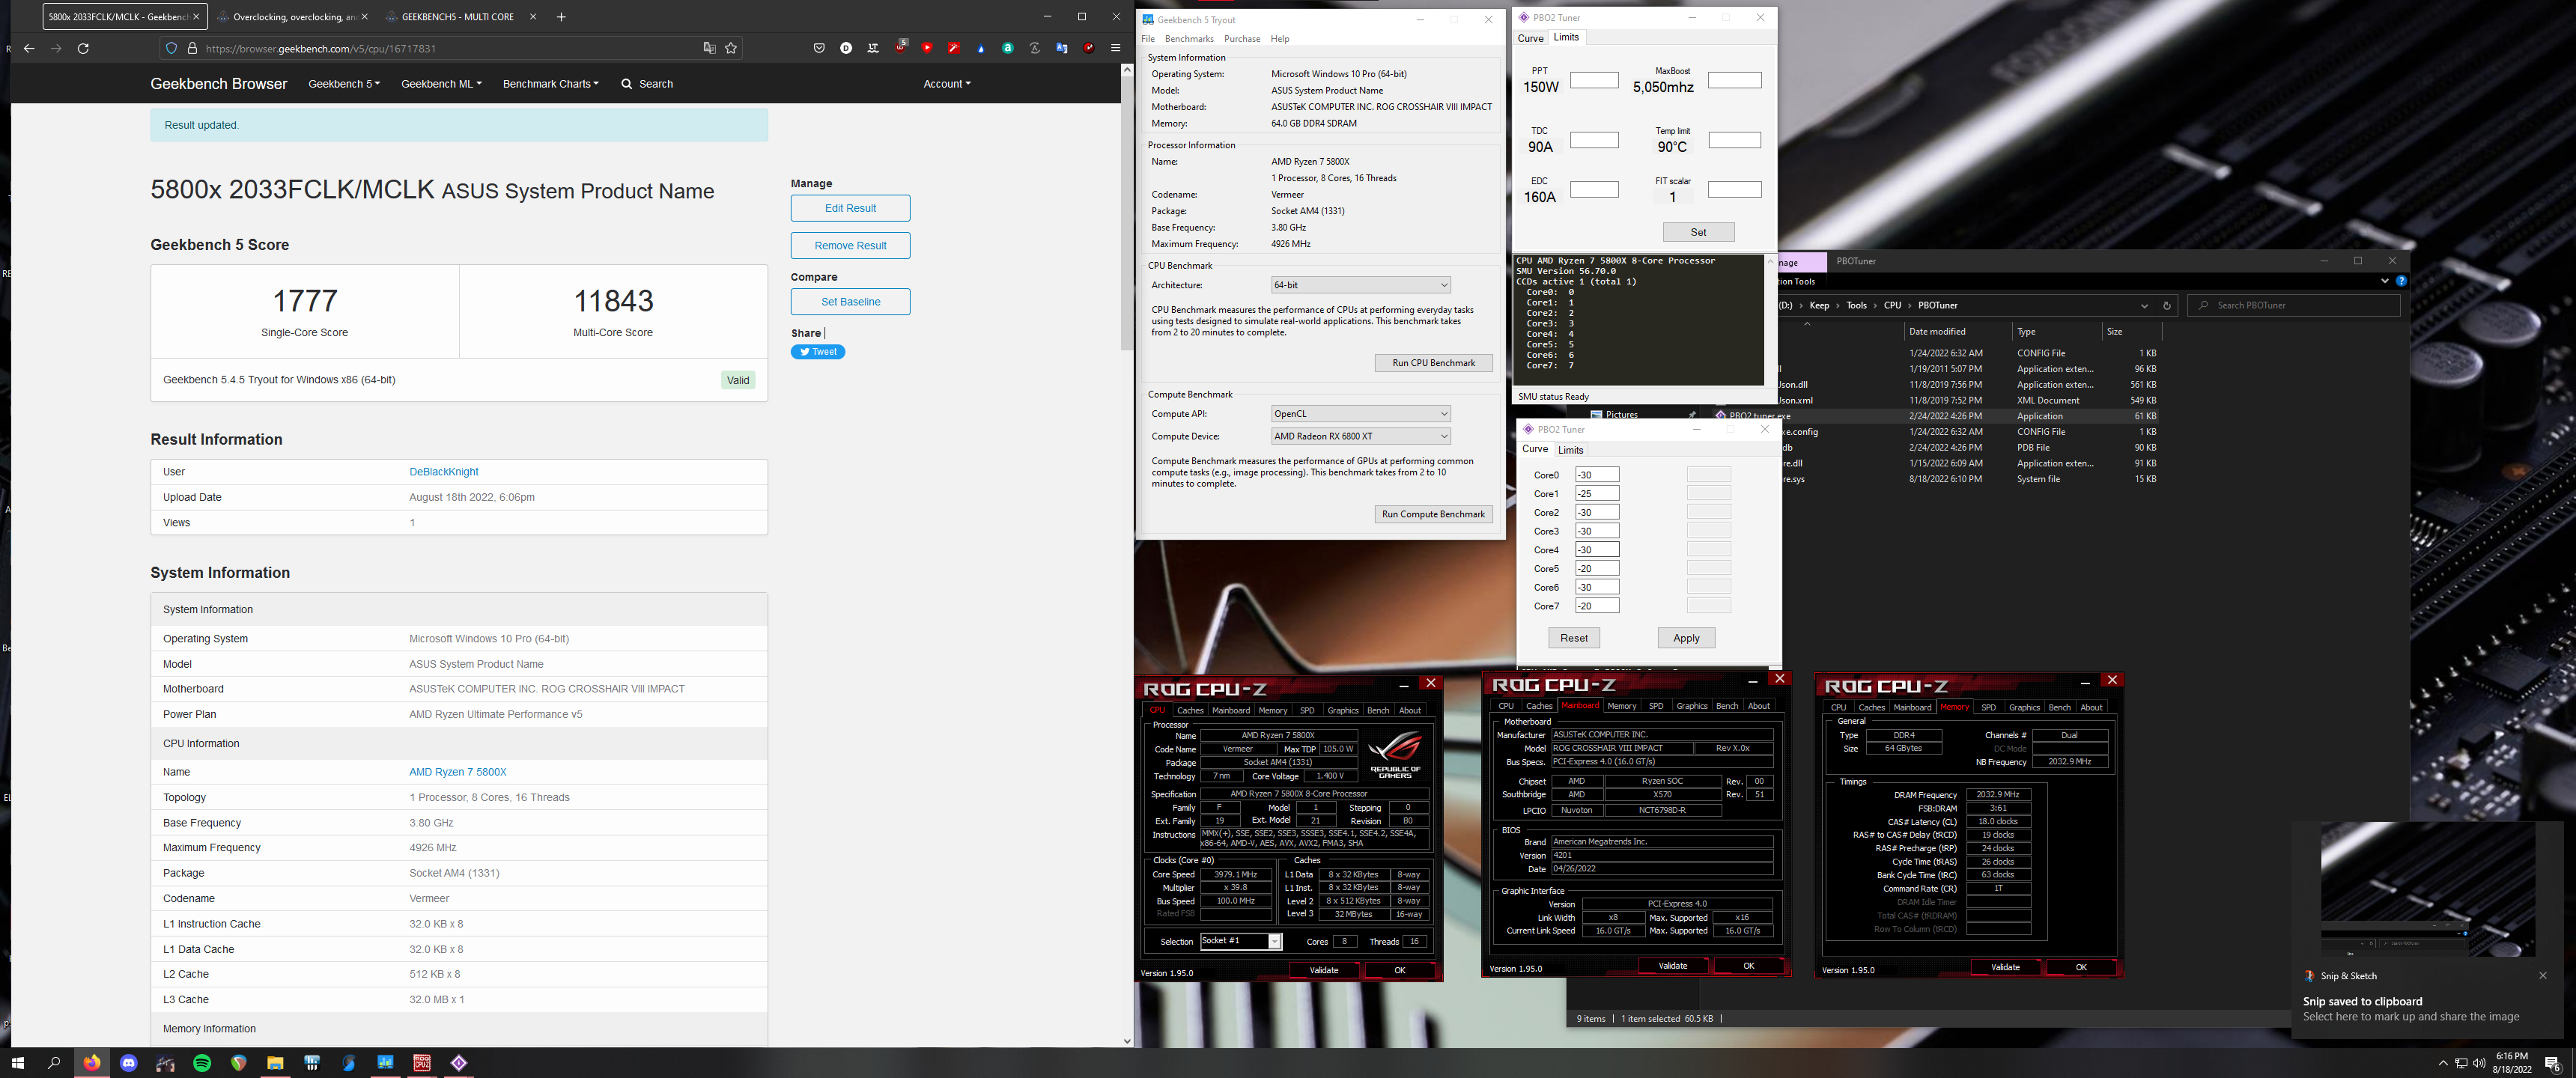Open the DeBlackKnight user profile link
The height and width of the screenshot is (1078, 2576).
click(443, 472)
